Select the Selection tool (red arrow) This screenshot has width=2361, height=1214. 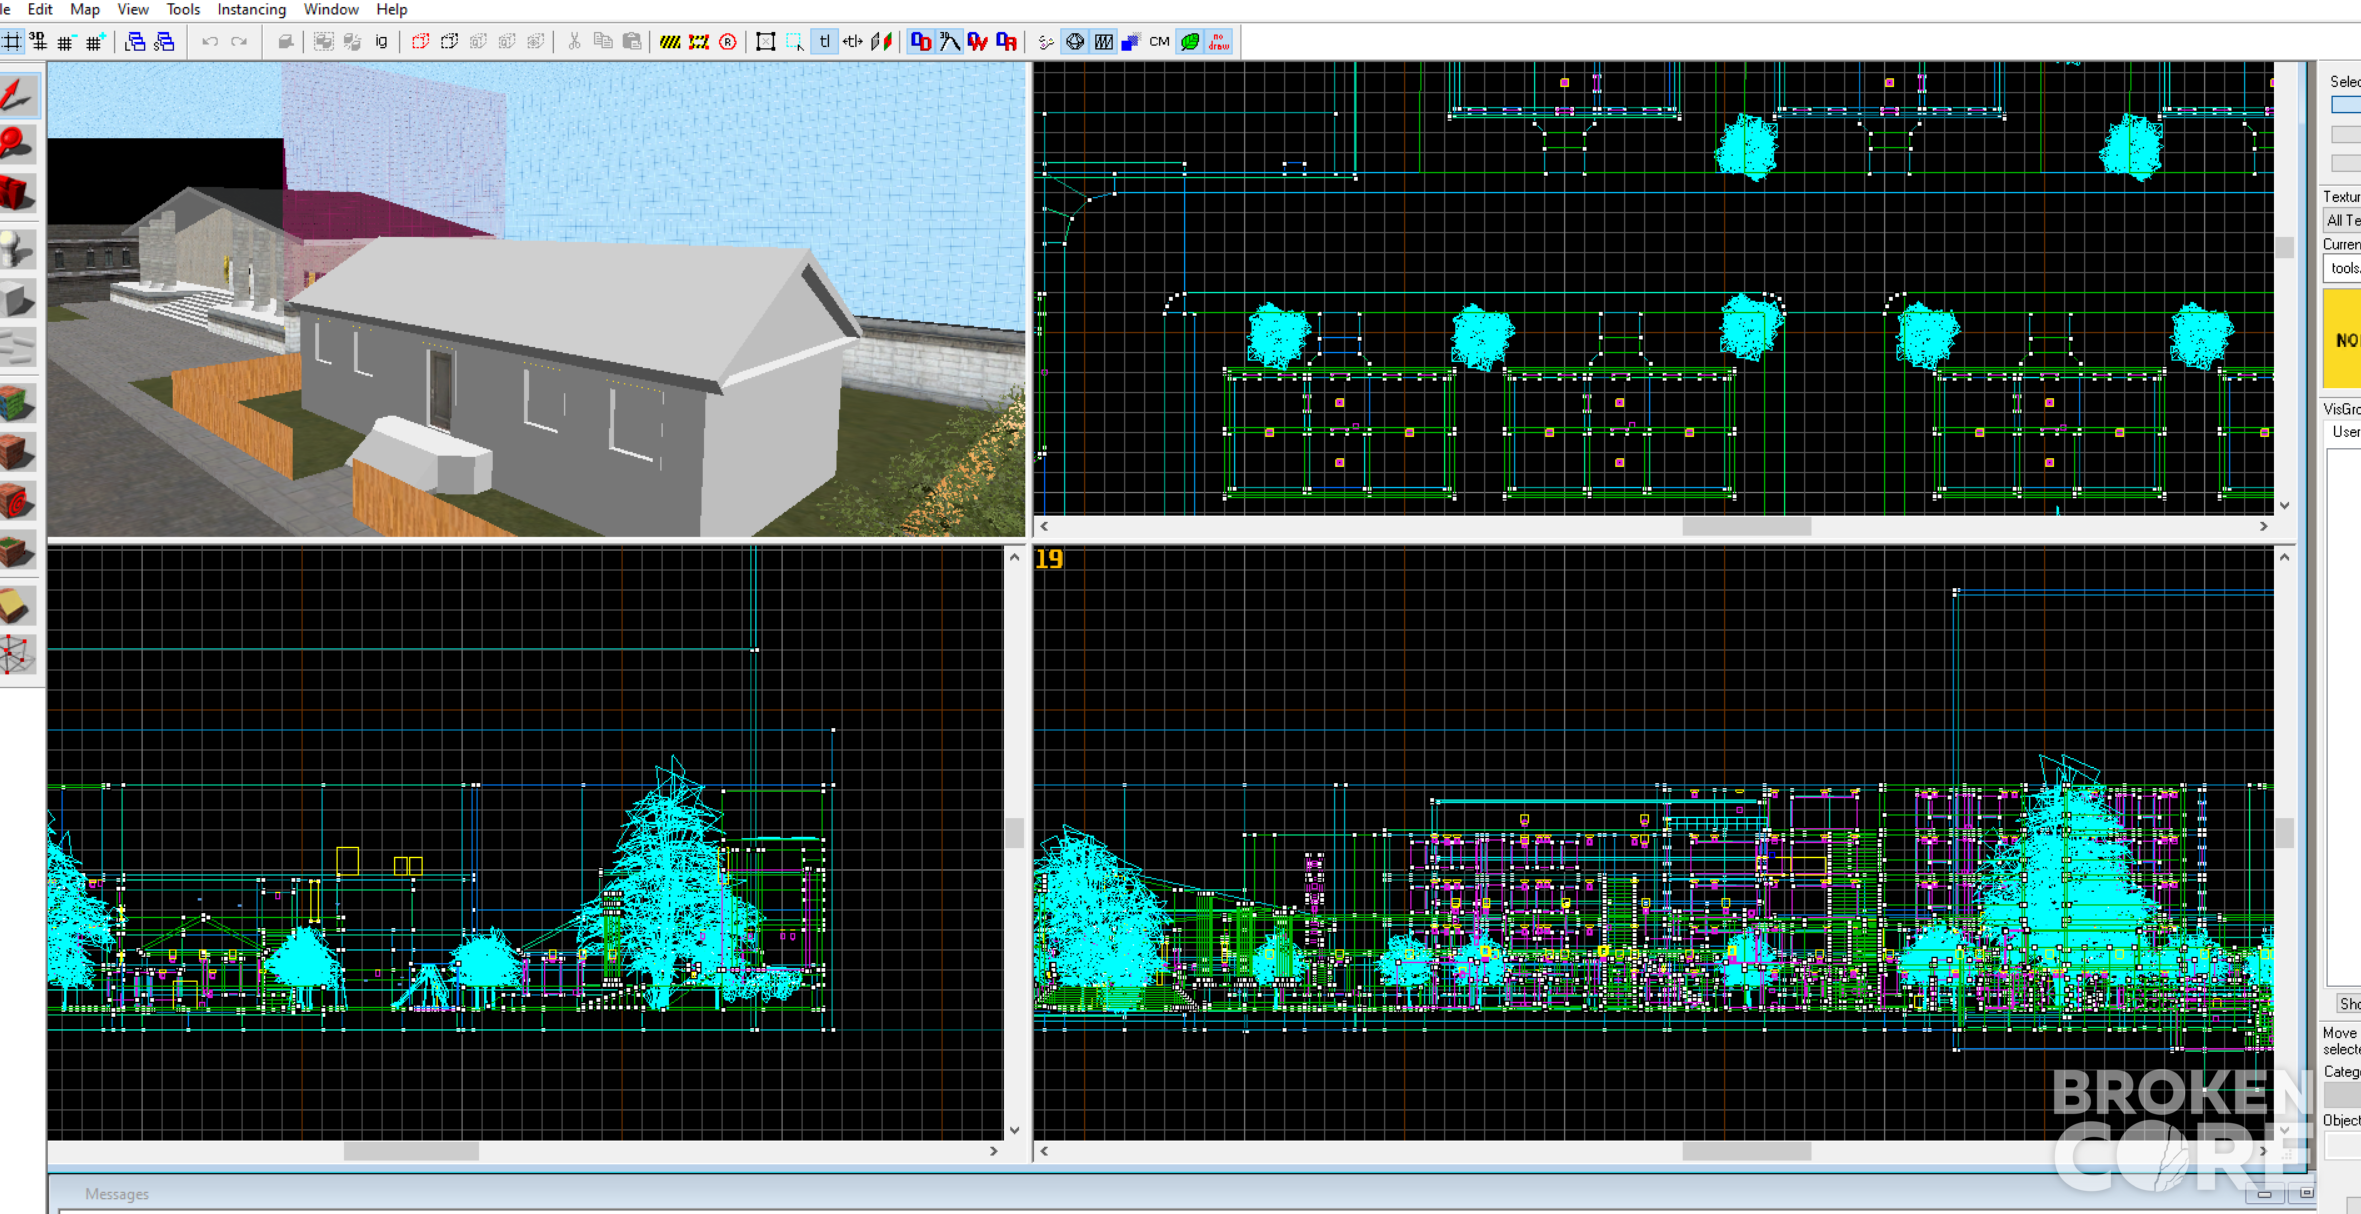click(17, 94)
